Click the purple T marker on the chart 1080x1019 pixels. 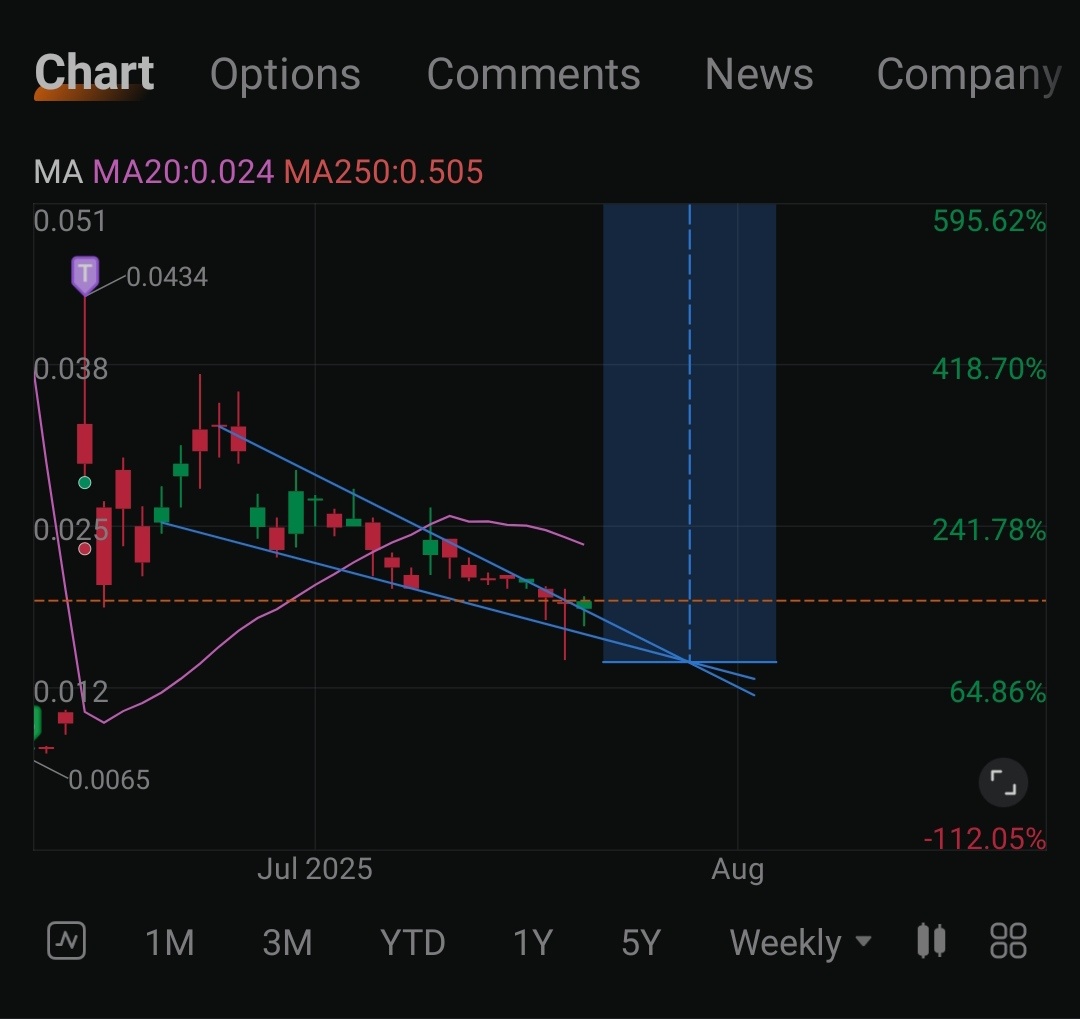85,274
